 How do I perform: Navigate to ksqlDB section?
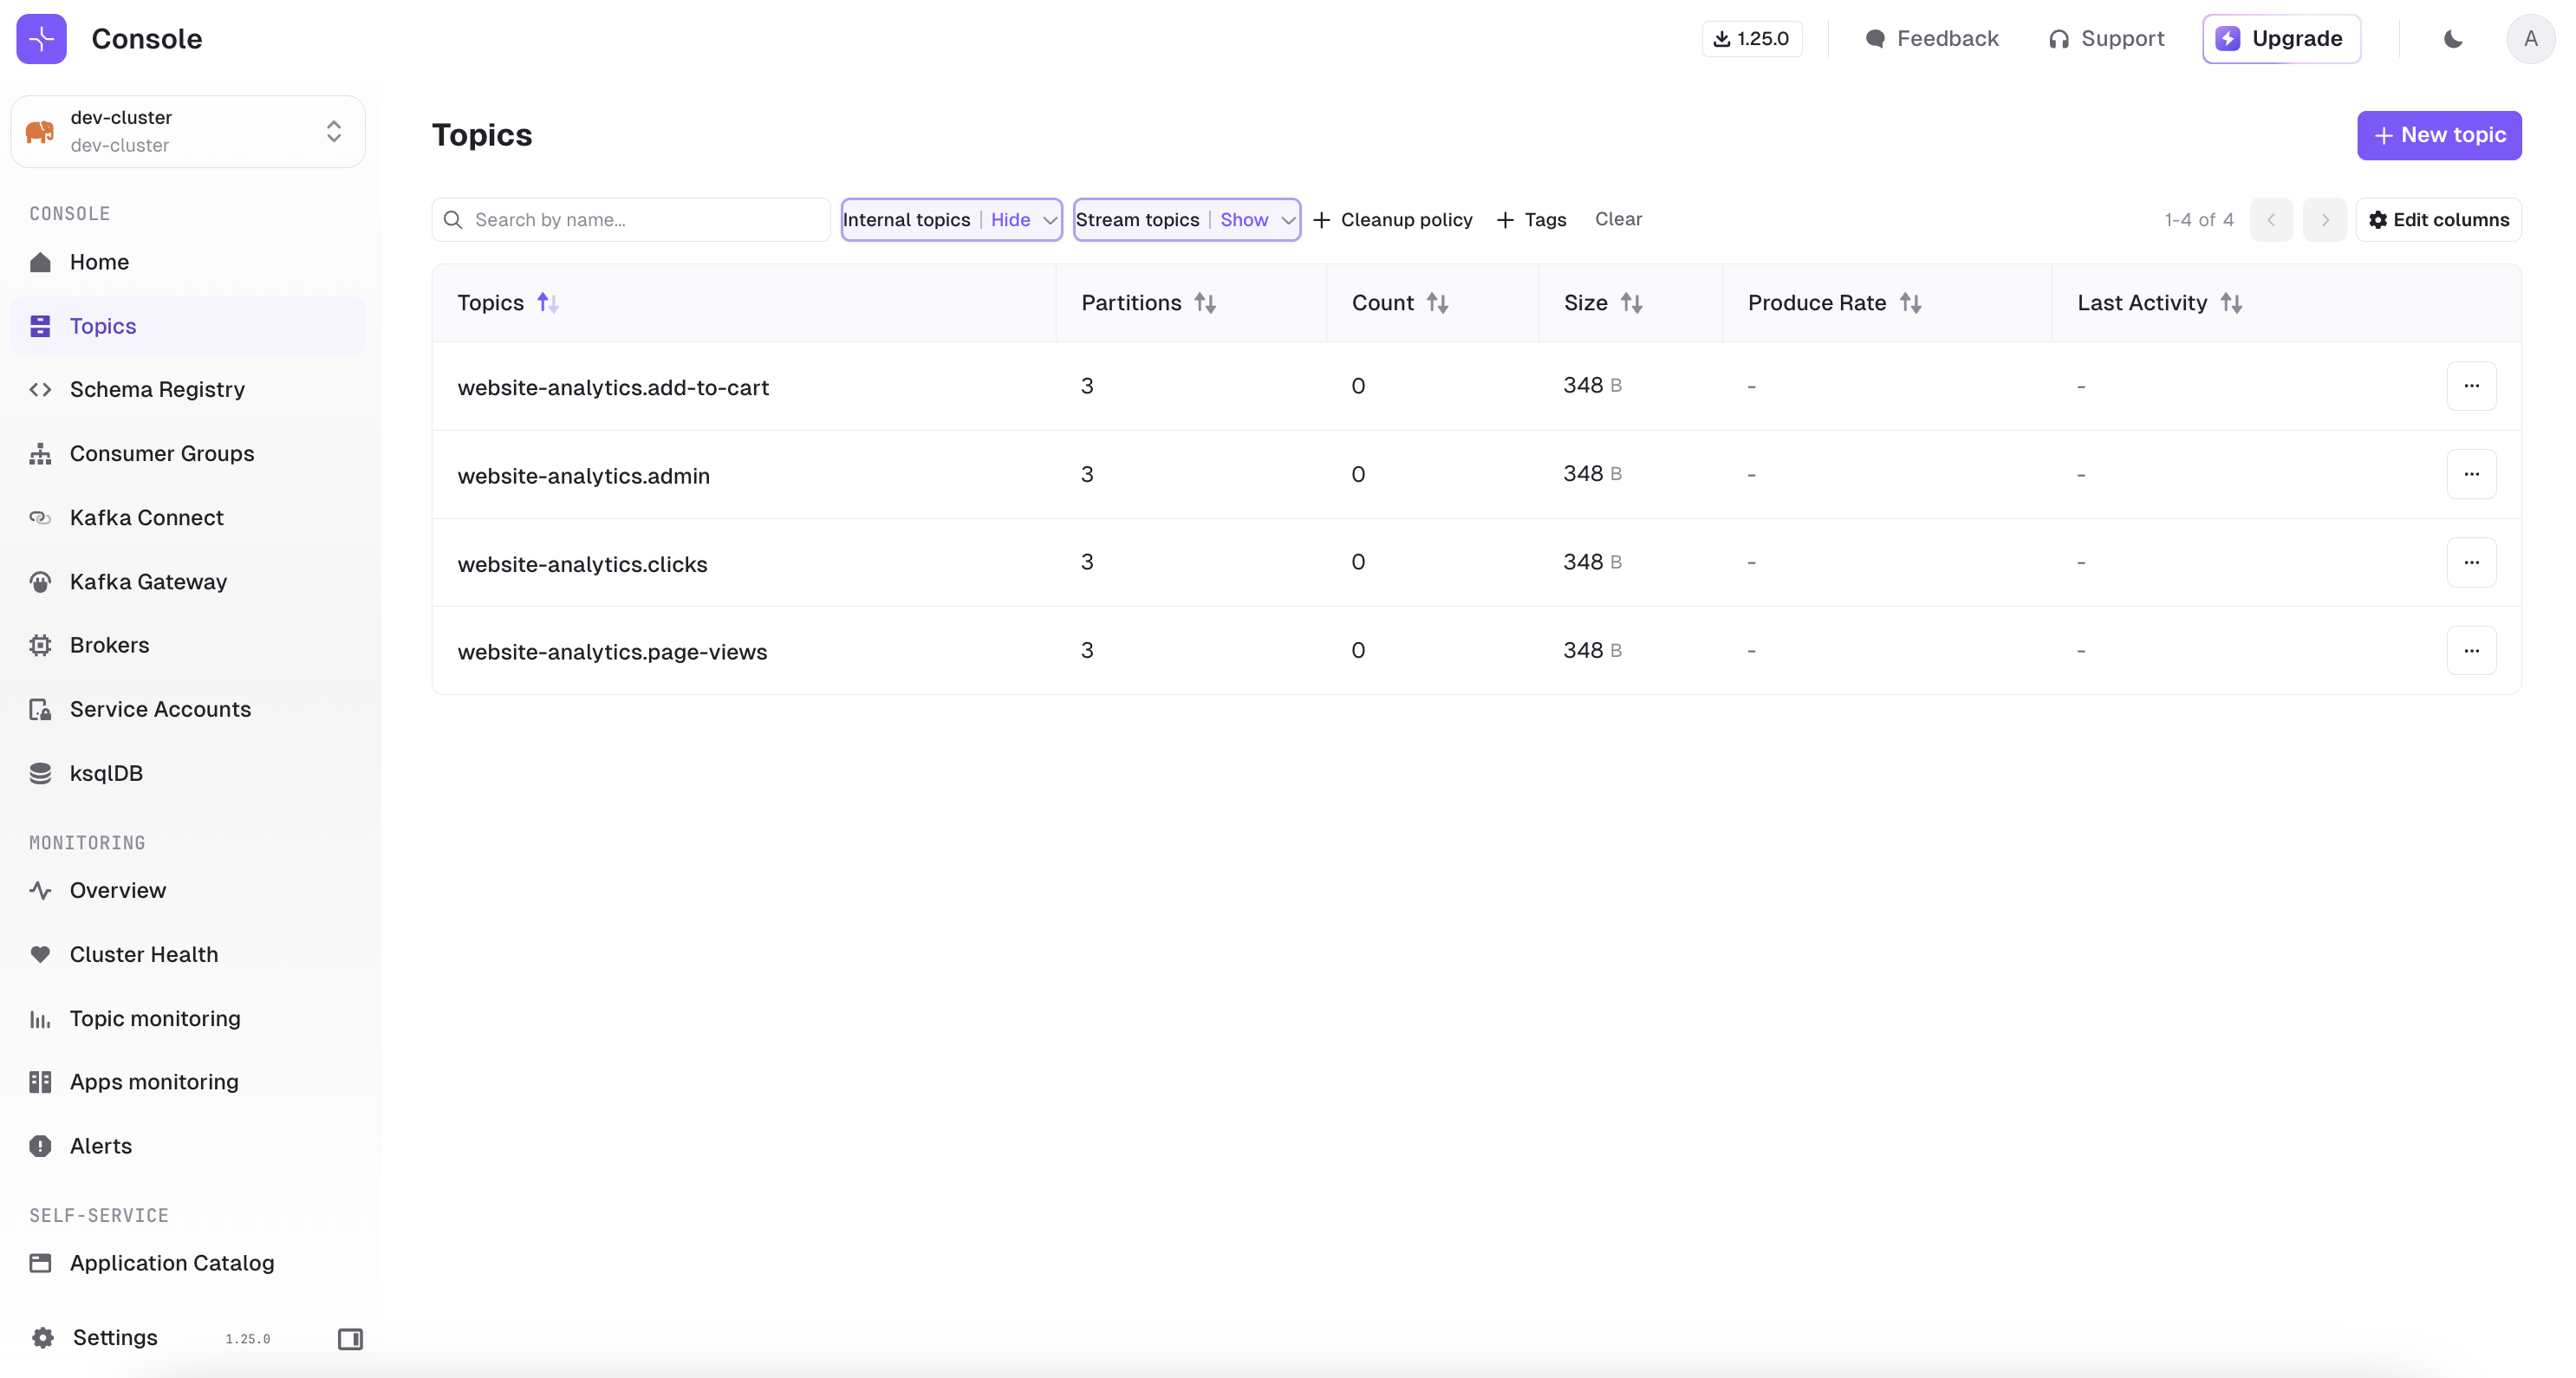tap(106, 771)
